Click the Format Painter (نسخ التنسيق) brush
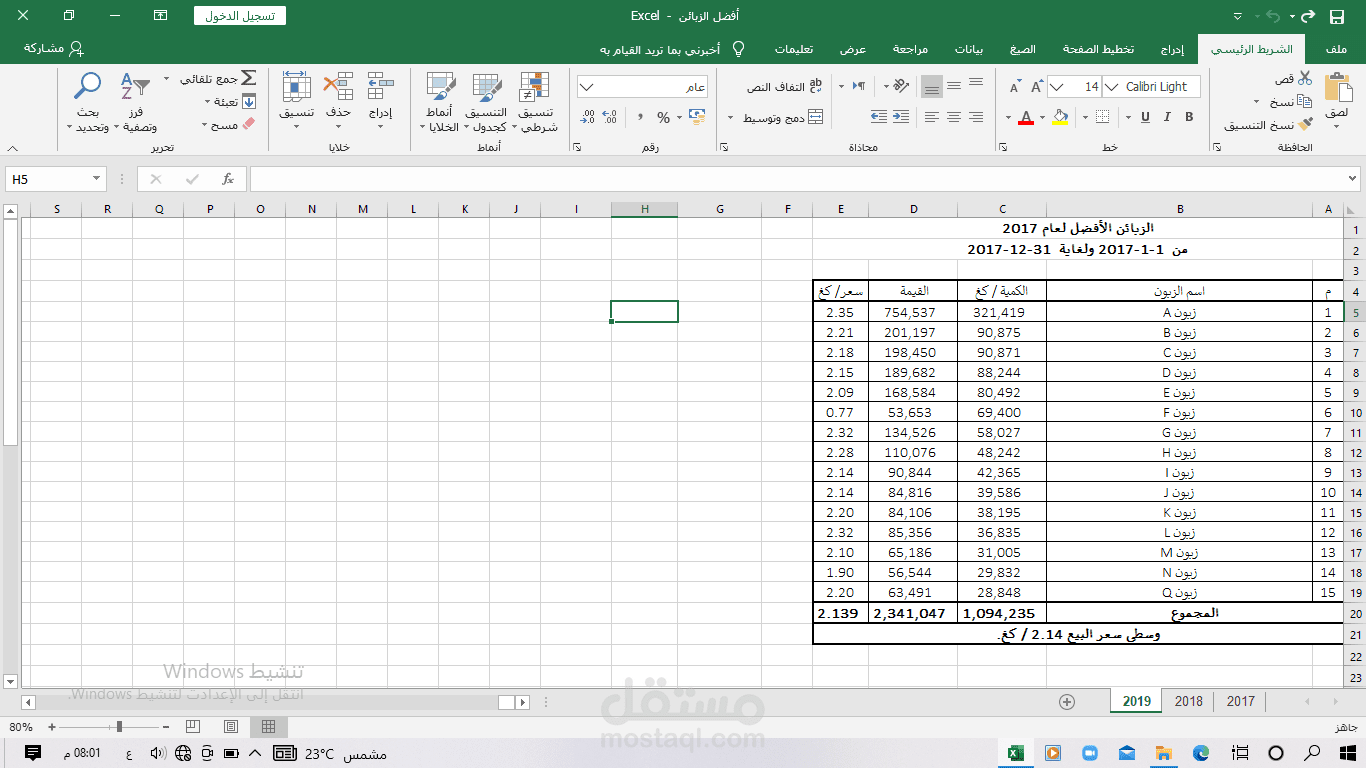1366x768 pixels. (x=1305, y=125)
